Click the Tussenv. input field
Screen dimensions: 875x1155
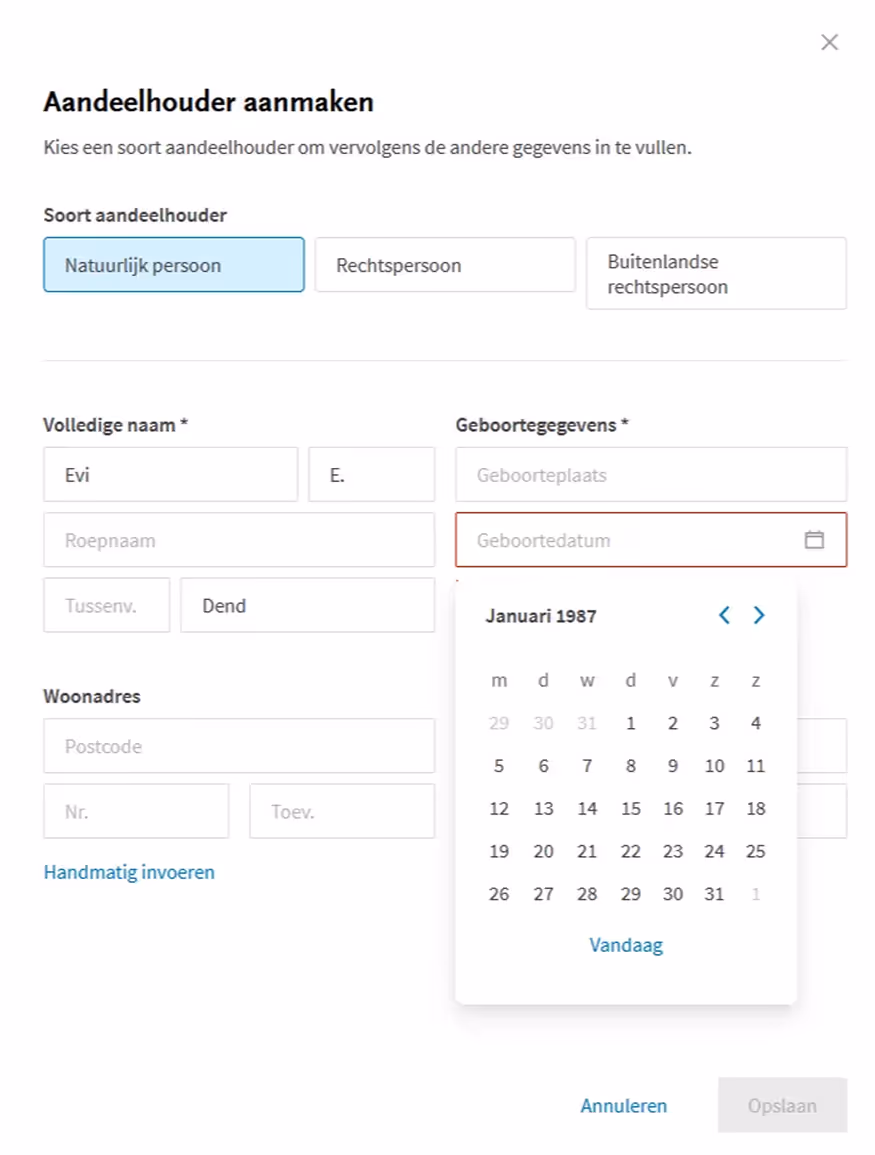pyautogui.click(x=106, y=605)
